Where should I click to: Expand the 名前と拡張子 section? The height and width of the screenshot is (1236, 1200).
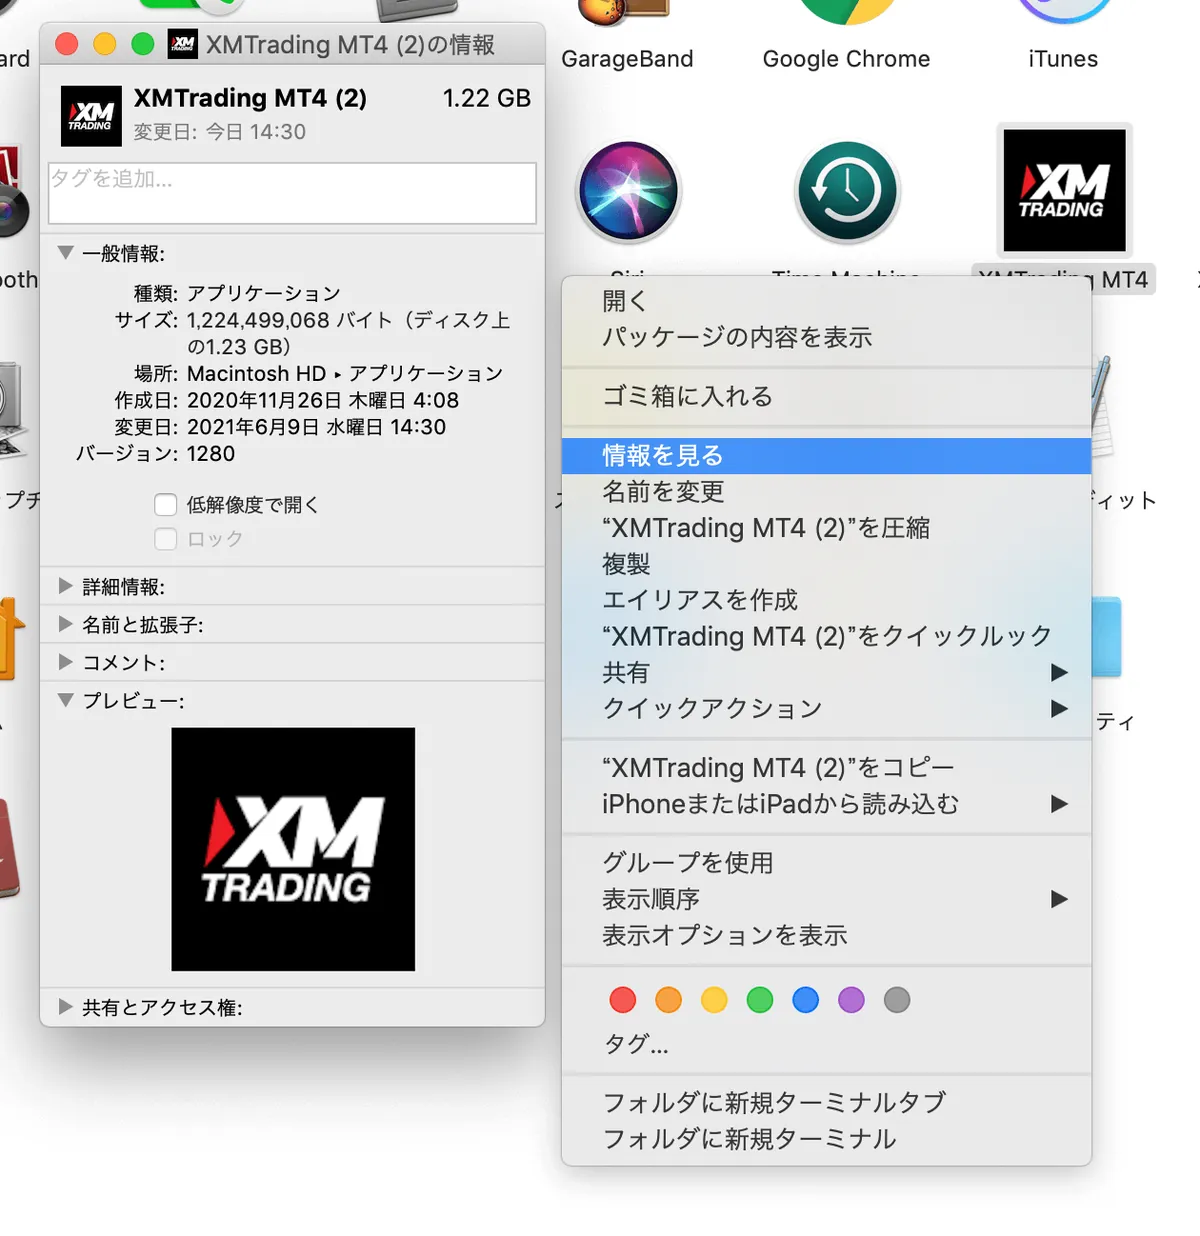[66, 624]
